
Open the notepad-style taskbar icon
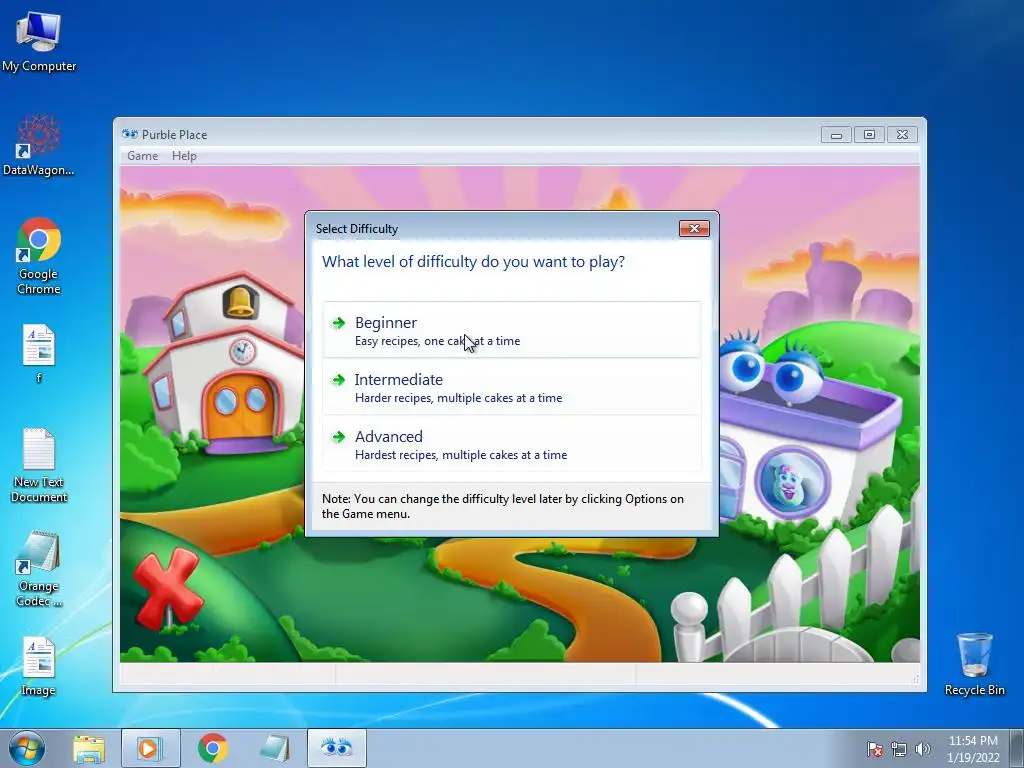point(275,748)
